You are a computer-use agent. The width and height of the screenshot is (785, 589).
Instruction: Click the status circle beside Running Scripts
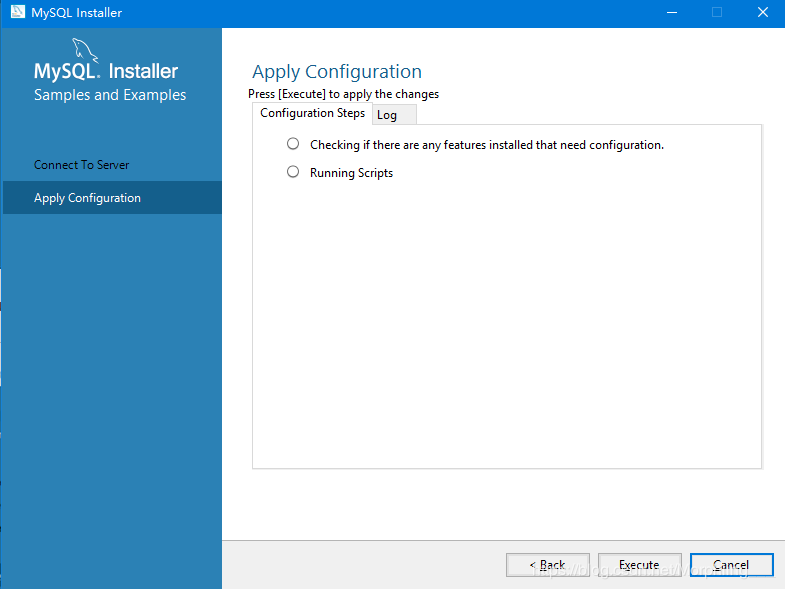tap(293, 172)
